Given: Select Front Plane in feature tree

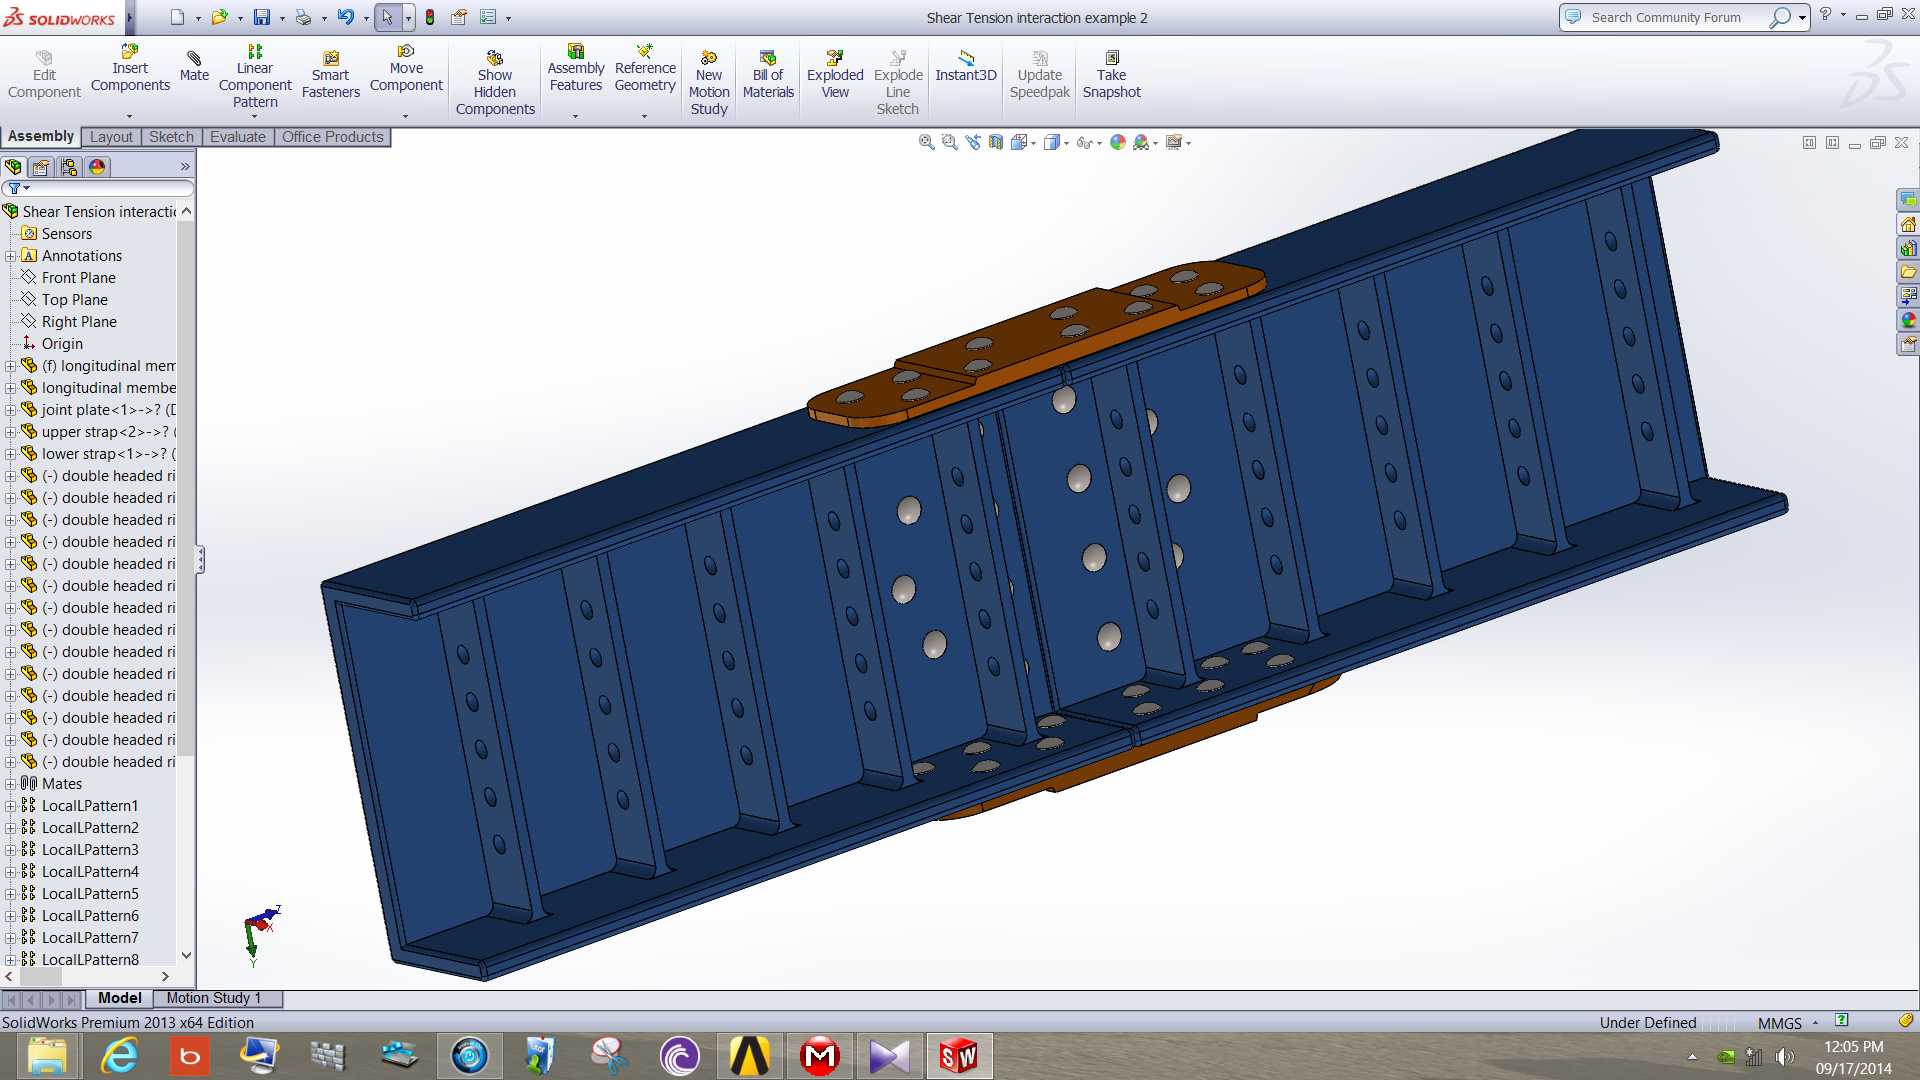Looking at the screenshot, I should coord(68,278).
